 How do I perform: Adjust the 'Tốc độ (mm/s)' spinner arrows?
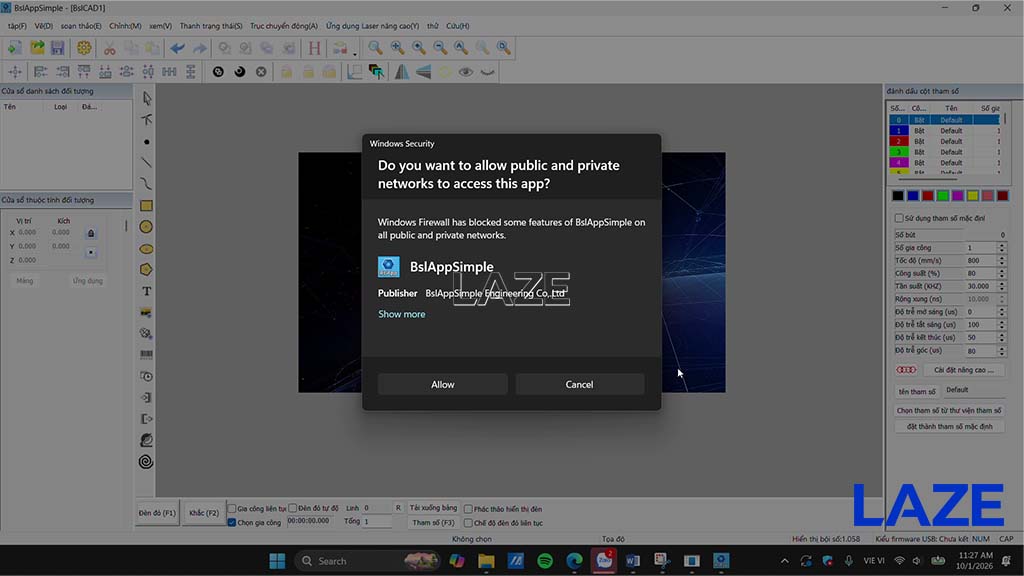(1002, 261)
